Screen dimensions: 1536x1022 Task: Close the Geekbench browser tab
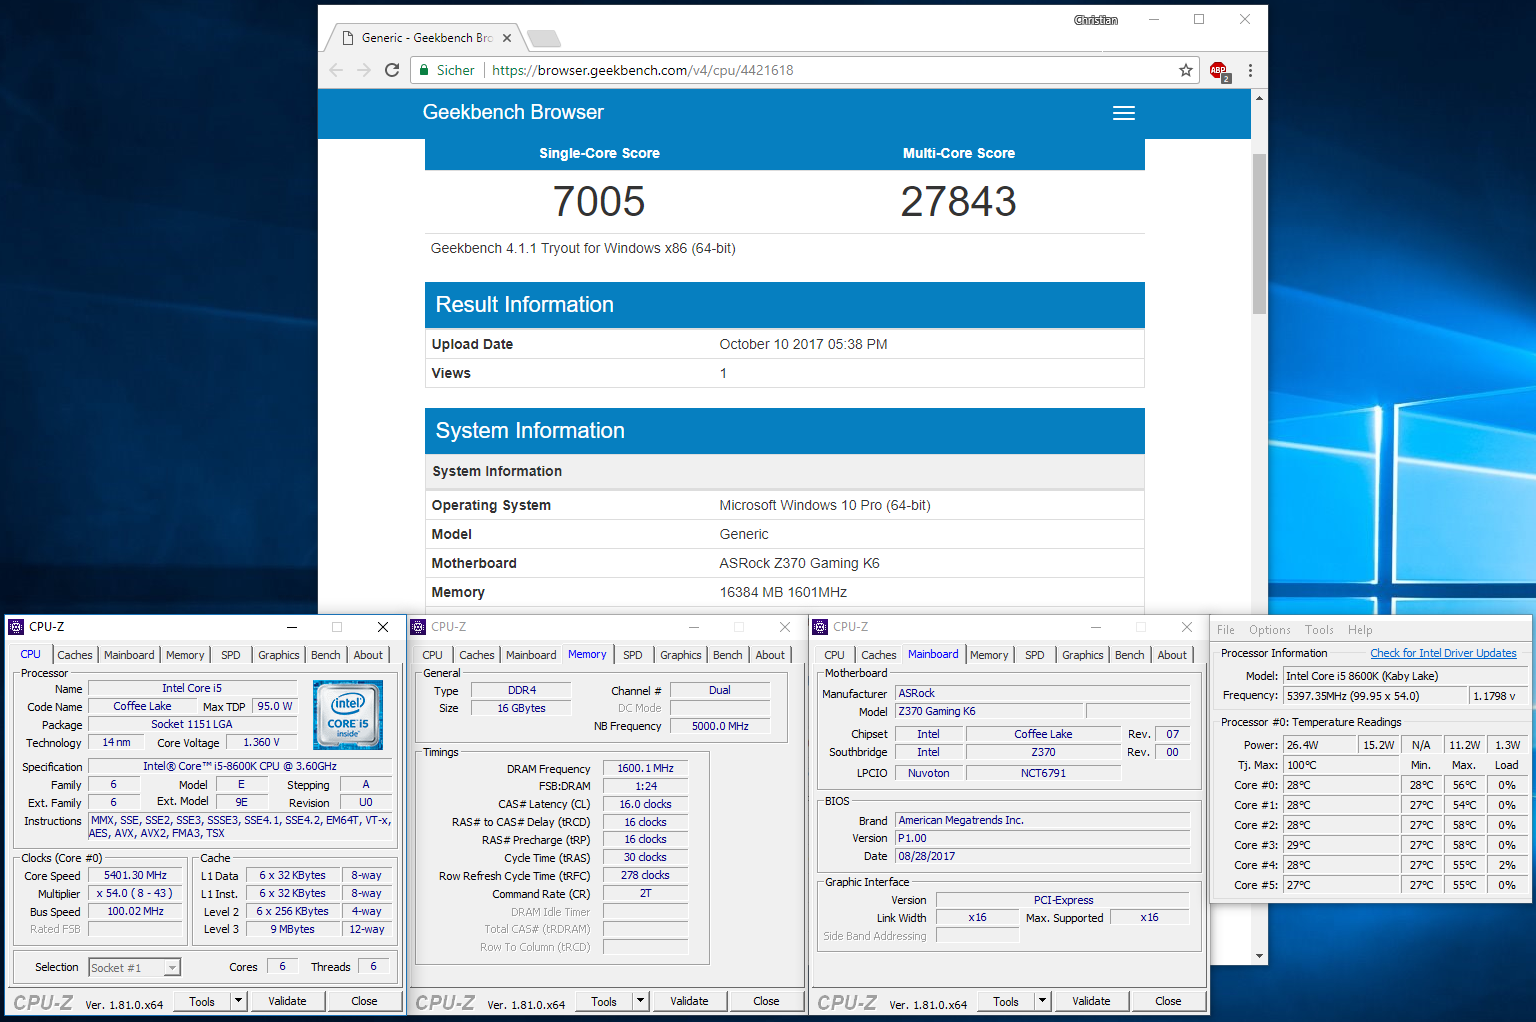coord(507,38)
